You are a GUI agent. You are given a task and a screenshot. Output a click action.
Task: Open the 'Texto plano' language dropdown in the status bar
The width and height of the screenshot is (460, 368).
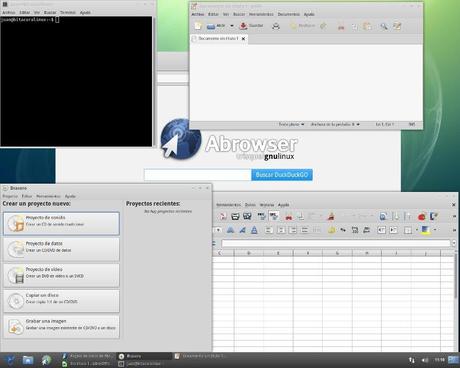291,124
